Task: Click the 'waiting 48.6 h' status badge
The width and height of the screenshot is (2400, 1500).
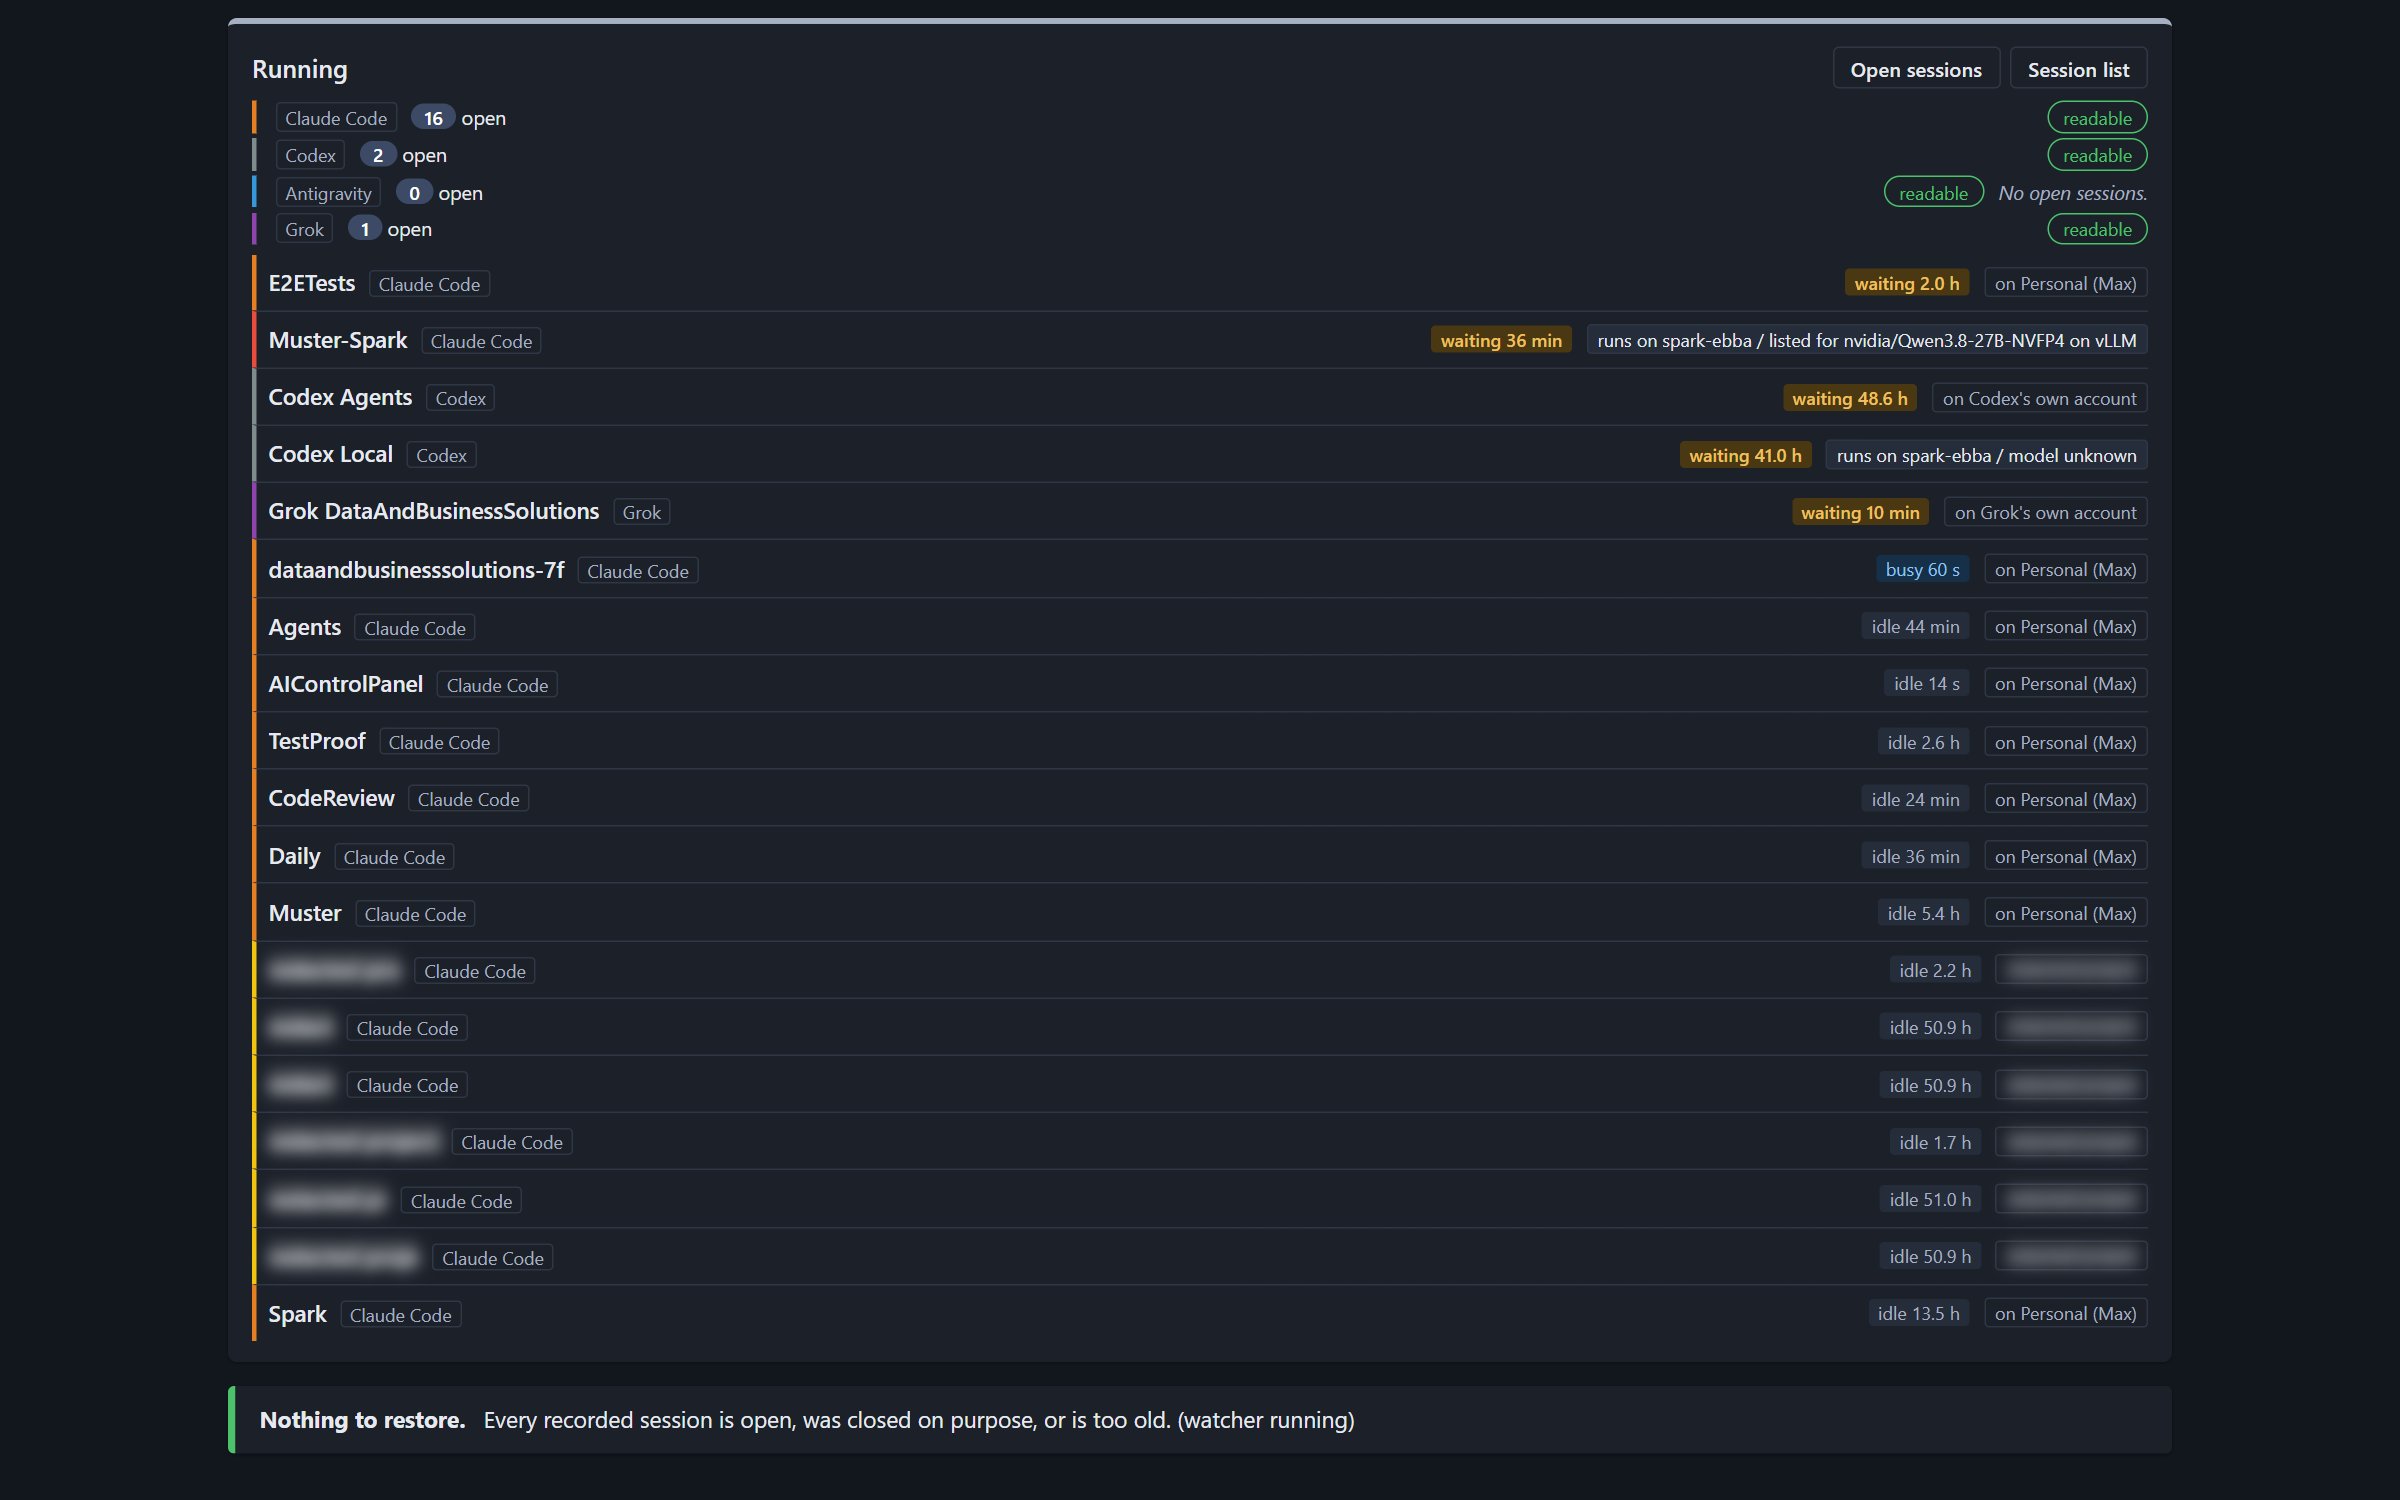Action: coord(1850,398)
